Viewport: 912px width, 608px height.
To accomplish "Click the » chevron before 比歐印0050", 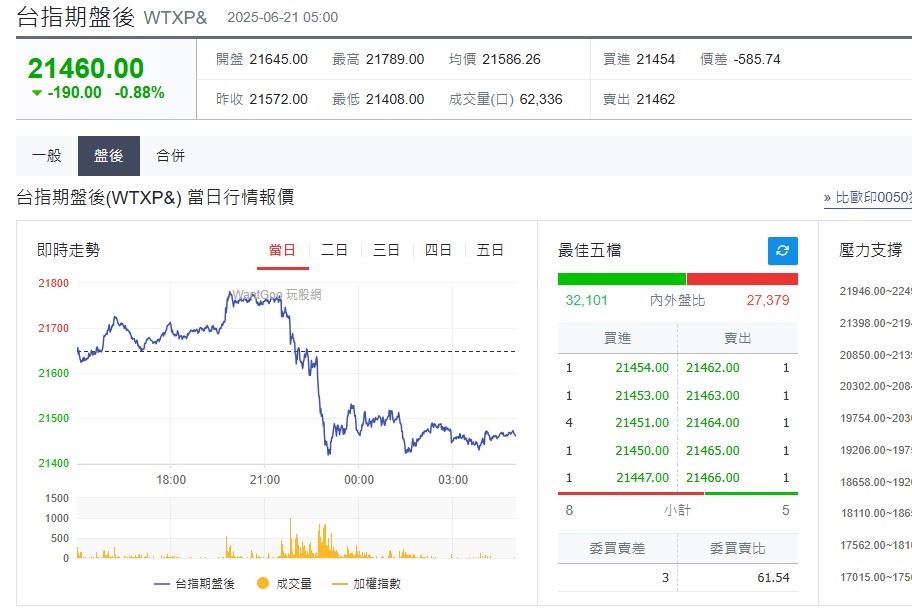I will 828,197.
